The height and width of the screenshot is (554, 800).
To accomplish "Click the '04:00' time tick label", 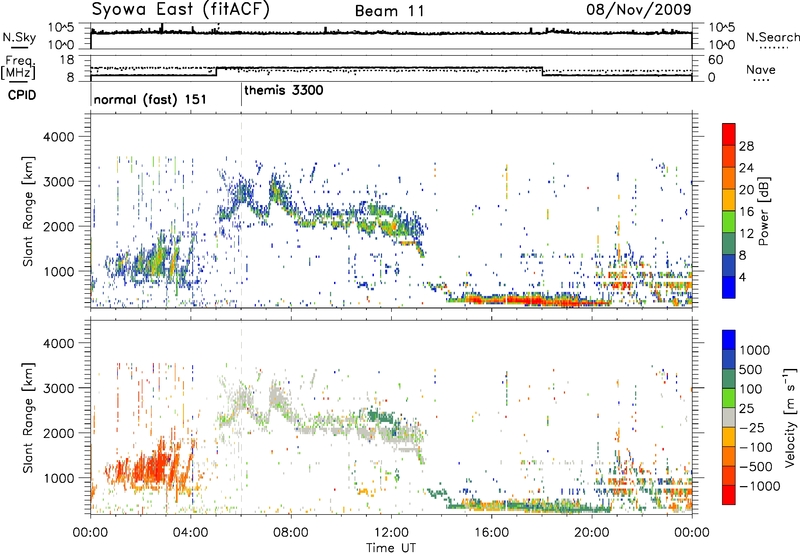I will click(191, 533).
